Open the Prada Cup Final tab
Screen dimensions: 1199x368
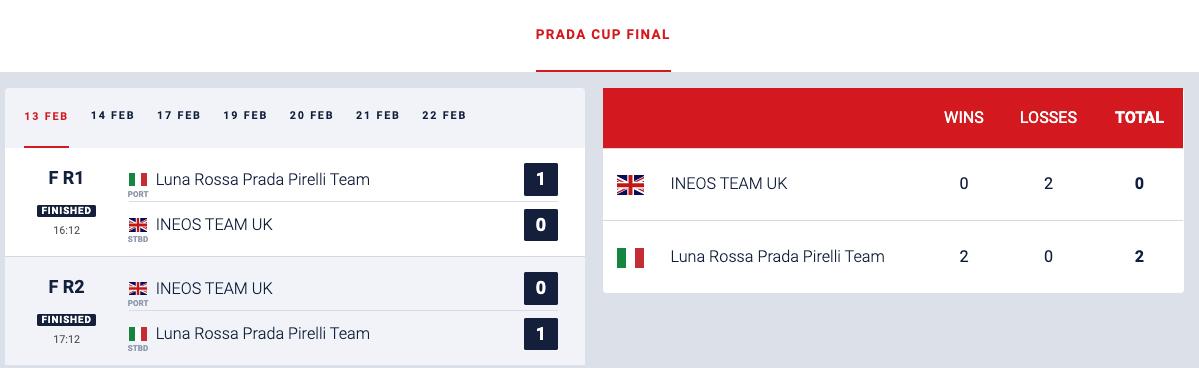(603, 34)
